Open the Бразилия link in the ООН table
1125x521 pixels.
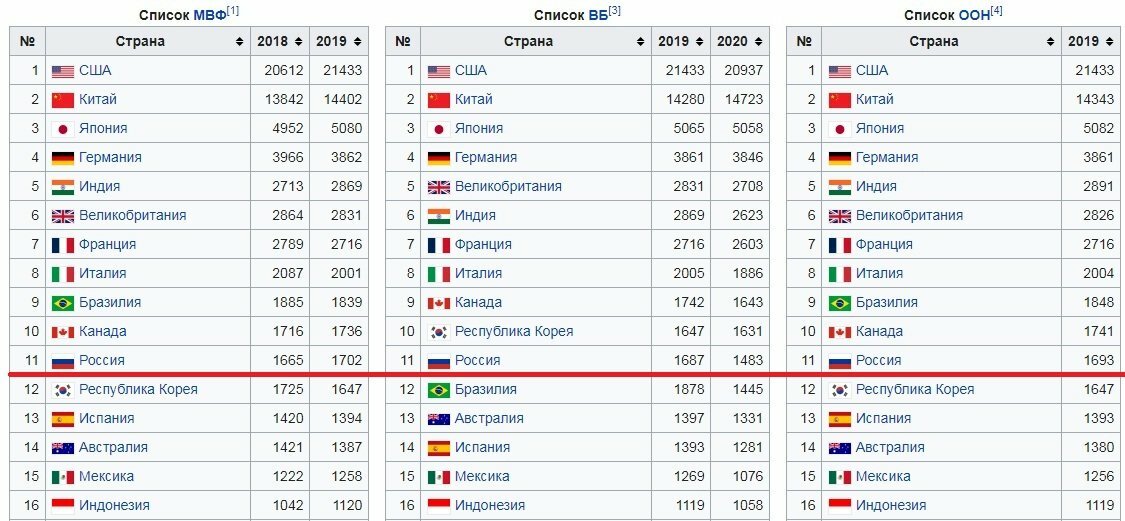point(887,302)
